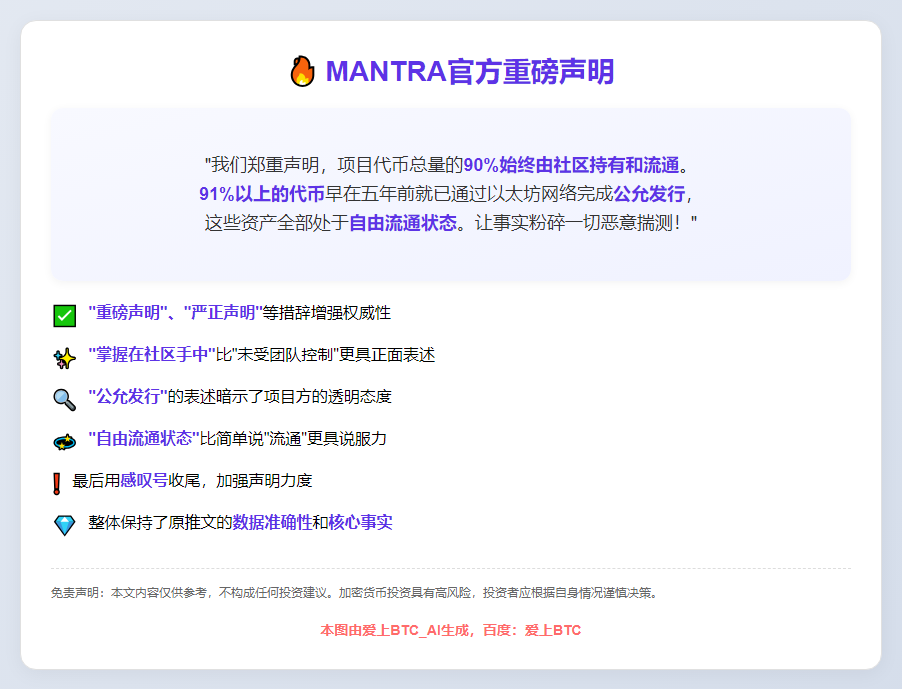Image resolution: width=902 pixels, height=689 pixels.
Task: Click the phrase 让事实粉碎一切恶意揣测
Action: pyautogui.click(x=573, y=223)
